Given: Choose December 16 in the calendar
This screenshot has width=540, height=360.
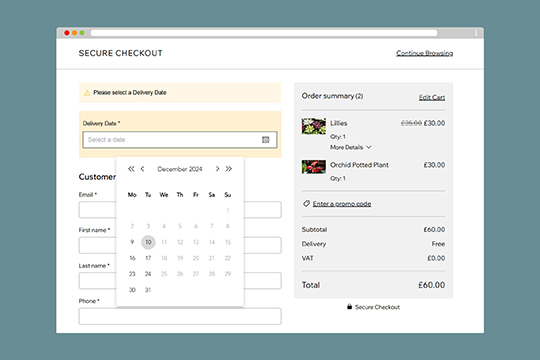Looking at the screenshot, I should [x=132, y=258].
